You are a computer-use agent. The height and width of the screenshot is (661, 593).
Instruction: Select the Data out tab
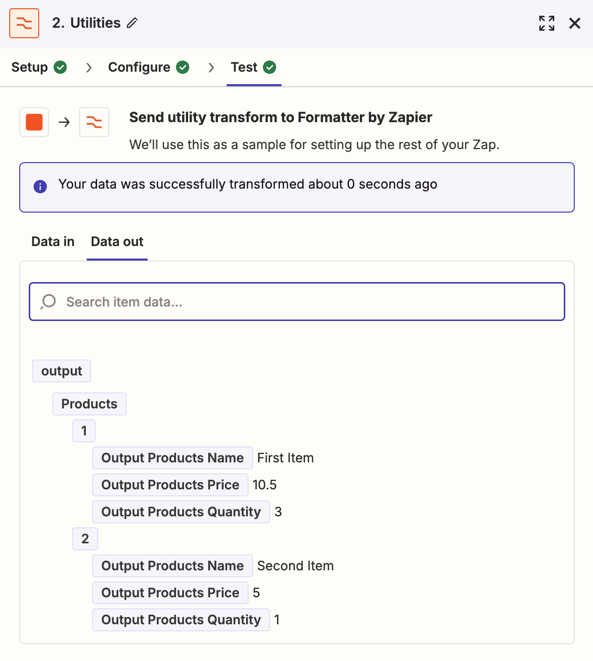[117, 241]
